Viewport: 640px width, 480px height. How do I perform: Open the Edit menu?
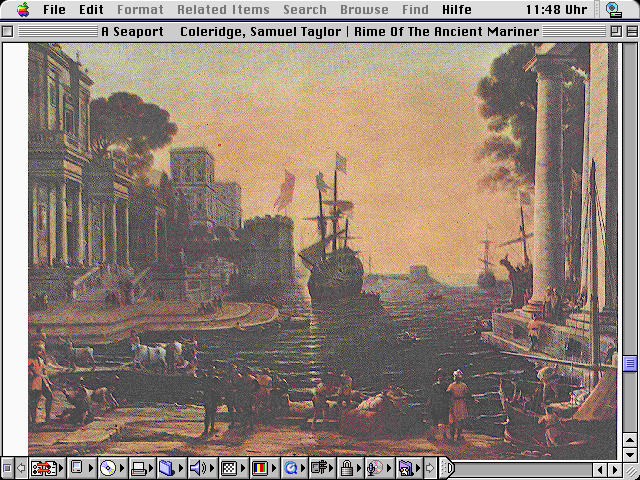[91, 9]
